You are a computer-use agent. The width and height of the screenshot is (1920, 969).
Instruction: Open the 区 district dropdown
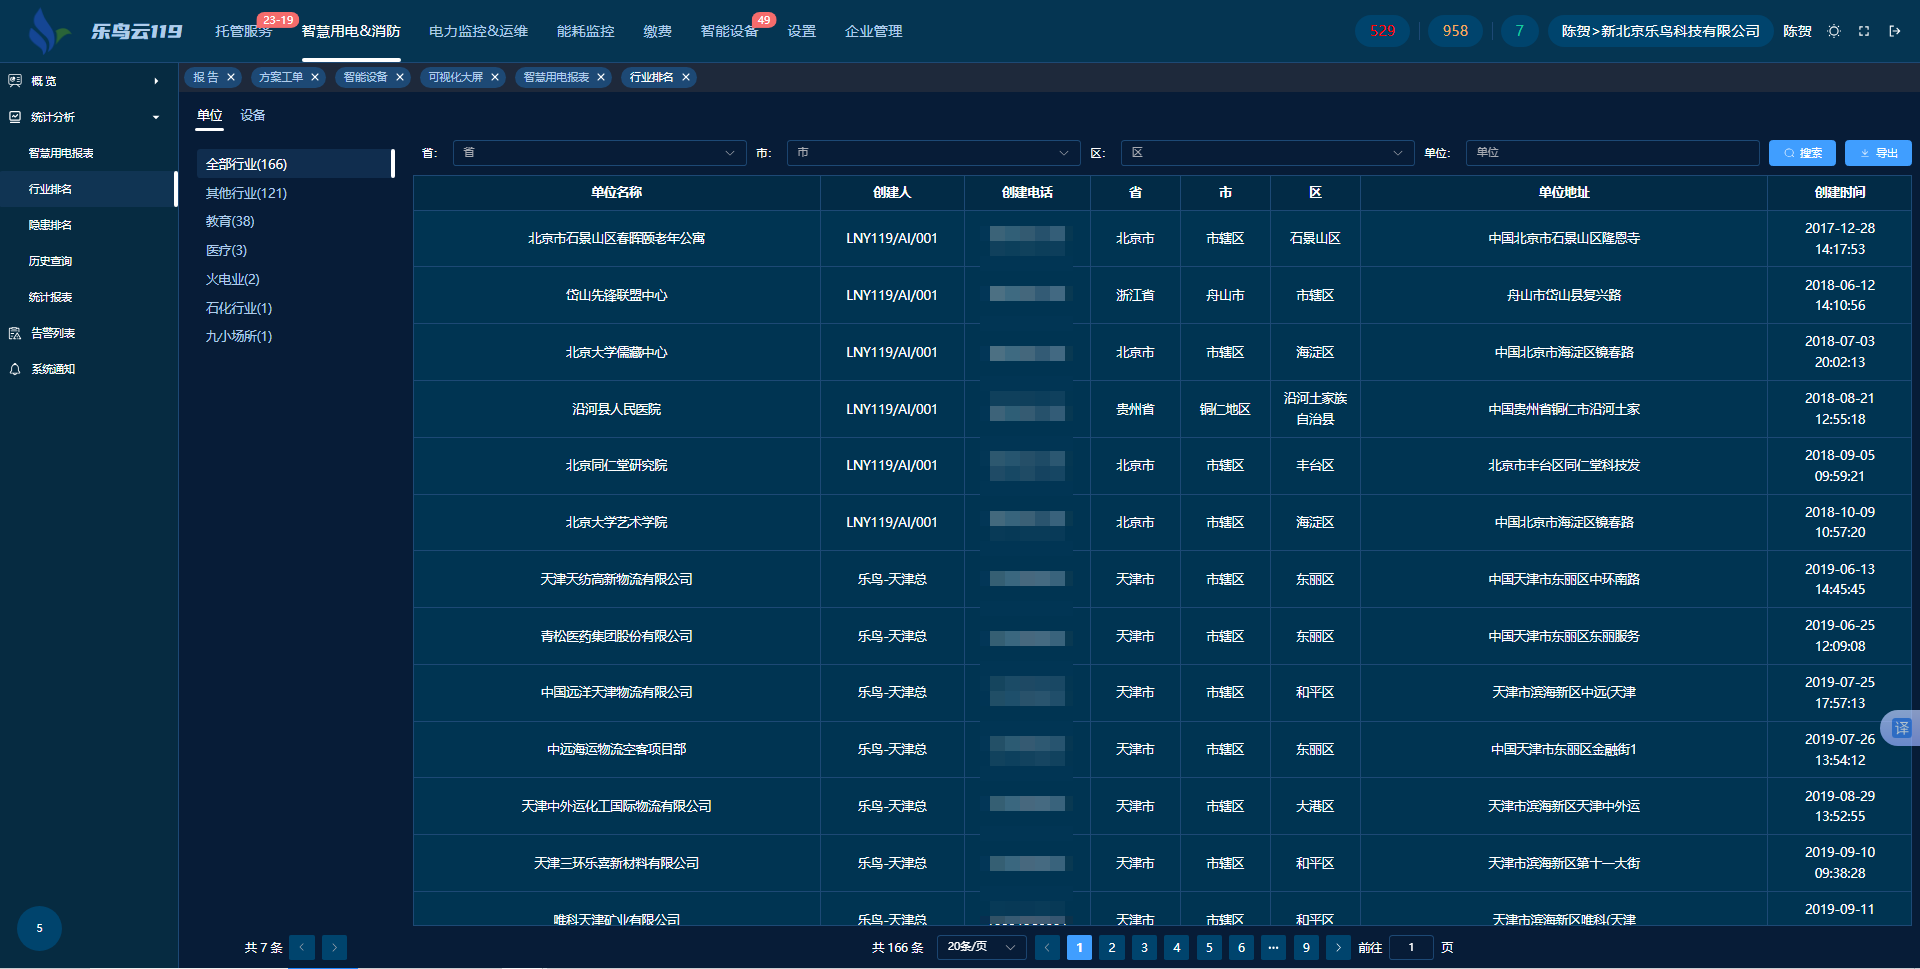tap(1266, 153)
